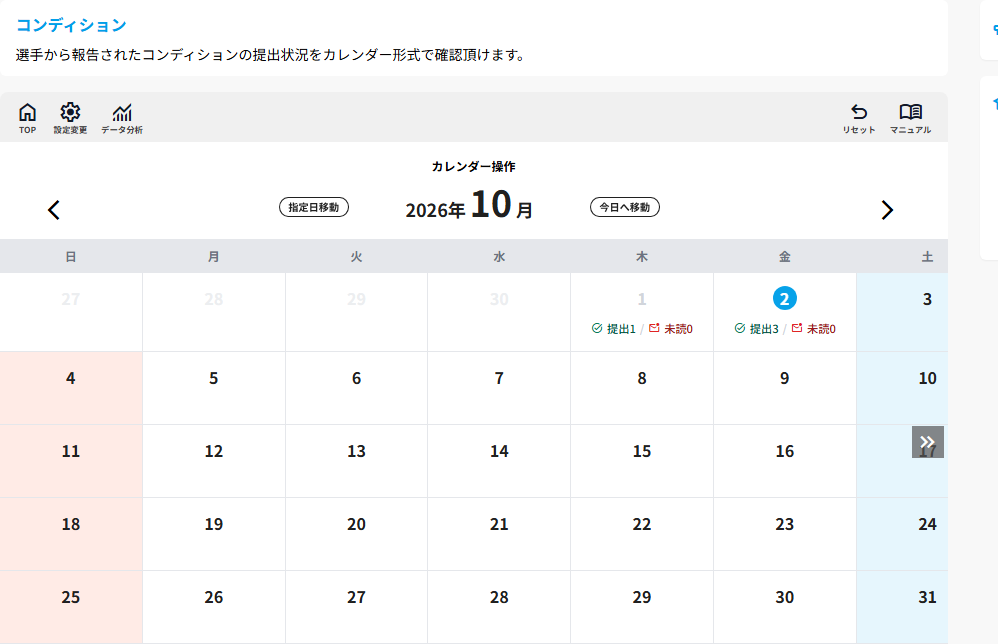
Task: Select October 14 in the calendar
Action: coord(499,451)
